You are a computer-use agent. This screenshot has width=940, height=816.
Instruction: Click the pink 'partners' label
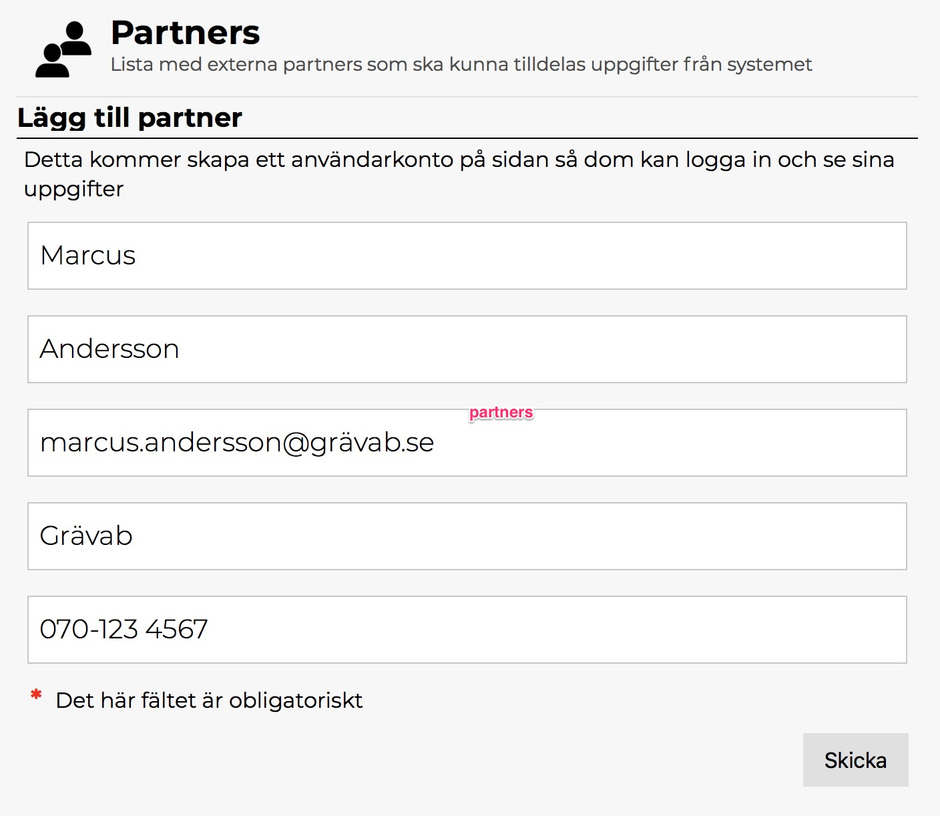[x=501, y=412]
